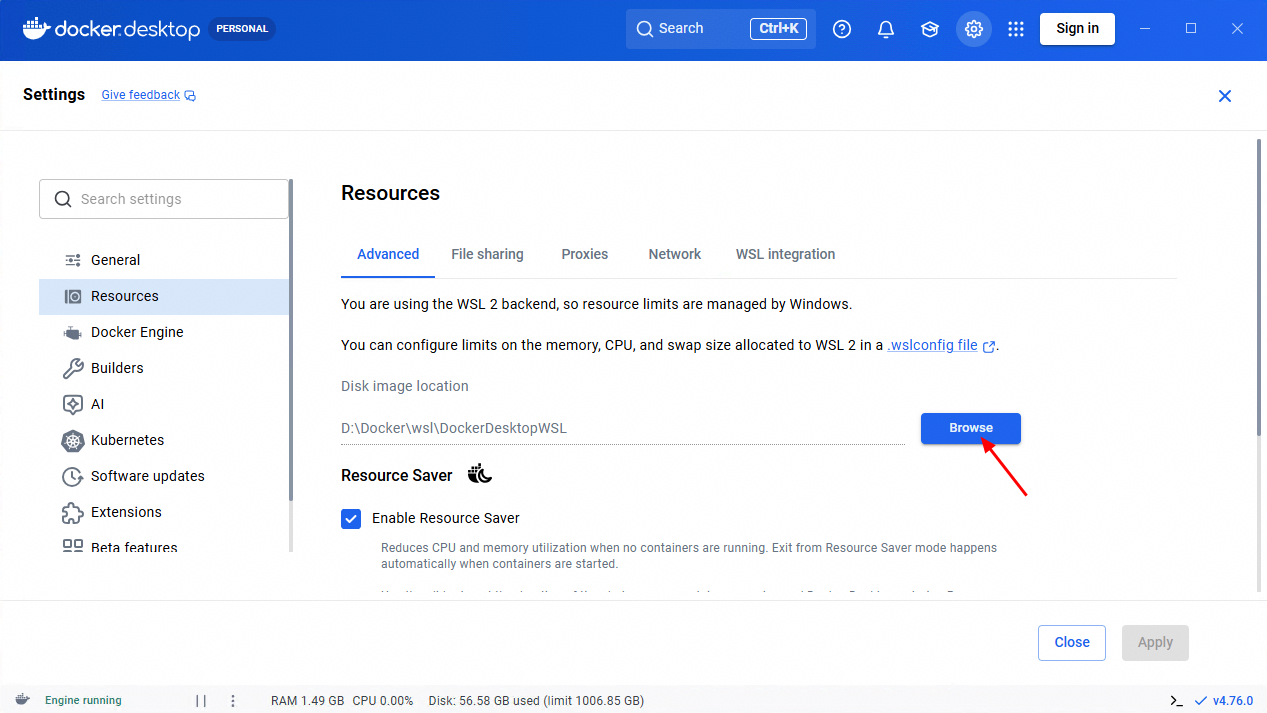Switch to the File sharing tab
1267x713 pixels.
click(x=487, y=254)
